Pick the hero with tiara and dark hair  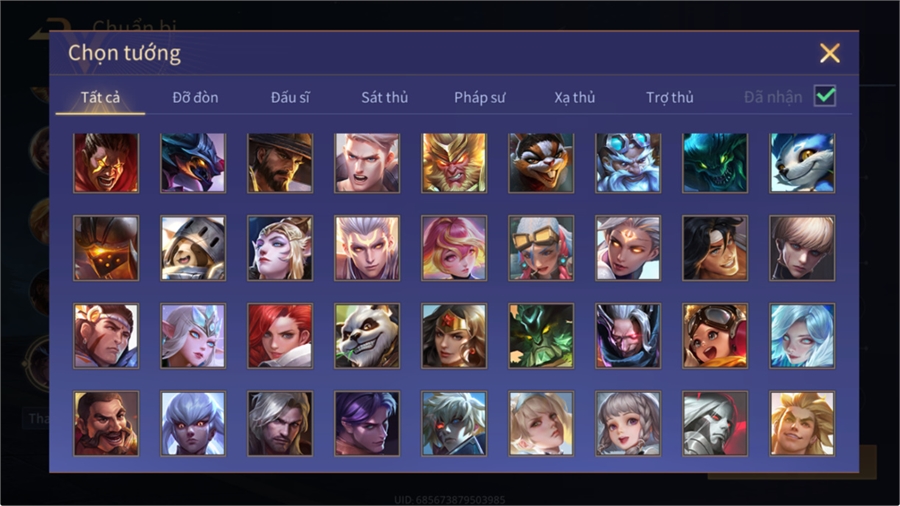click(454, 336)
